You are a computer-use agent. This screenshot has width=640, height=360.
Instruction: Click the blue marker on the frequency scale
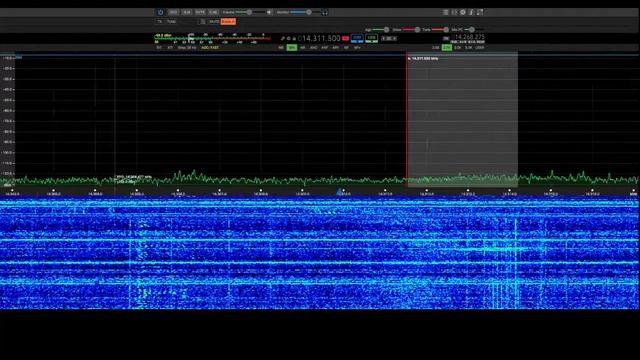(339, 191)
